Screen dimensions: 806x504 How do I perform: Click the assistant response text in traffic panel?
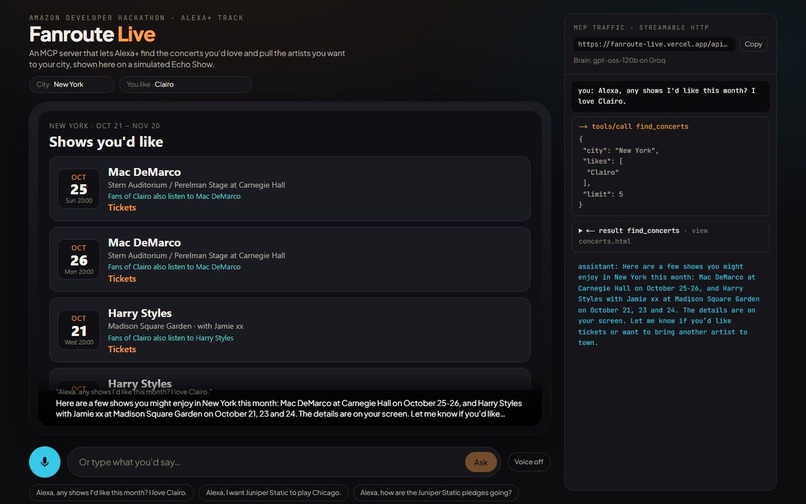668,304
